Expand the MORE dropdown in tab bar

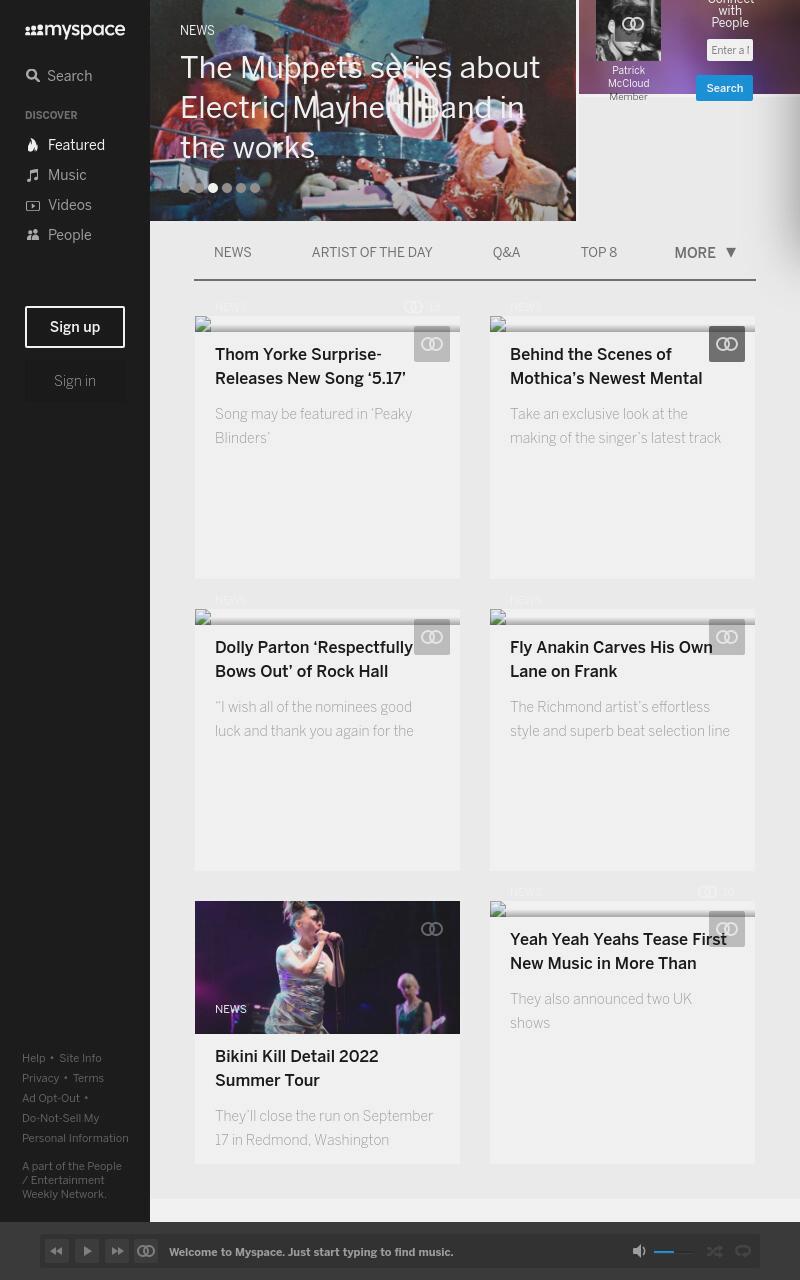pyautogui.click(x=705, y=253)
